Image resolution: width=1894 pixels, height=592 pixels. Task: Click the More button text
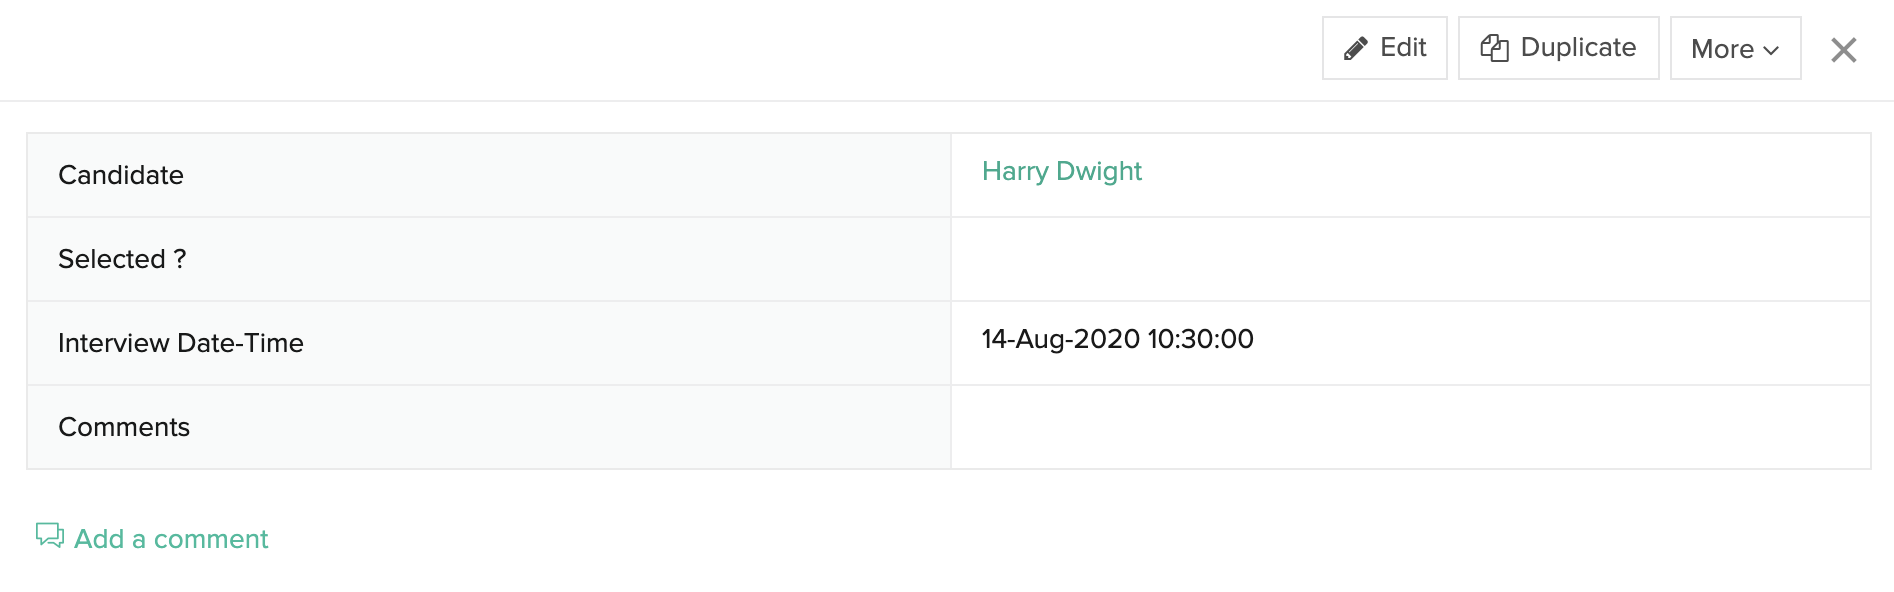1722,49
